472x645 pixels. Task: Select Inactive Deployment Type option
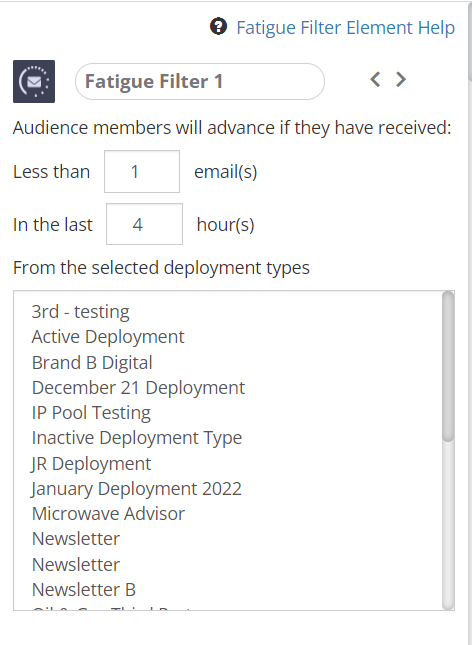click(x=137, y=438)
